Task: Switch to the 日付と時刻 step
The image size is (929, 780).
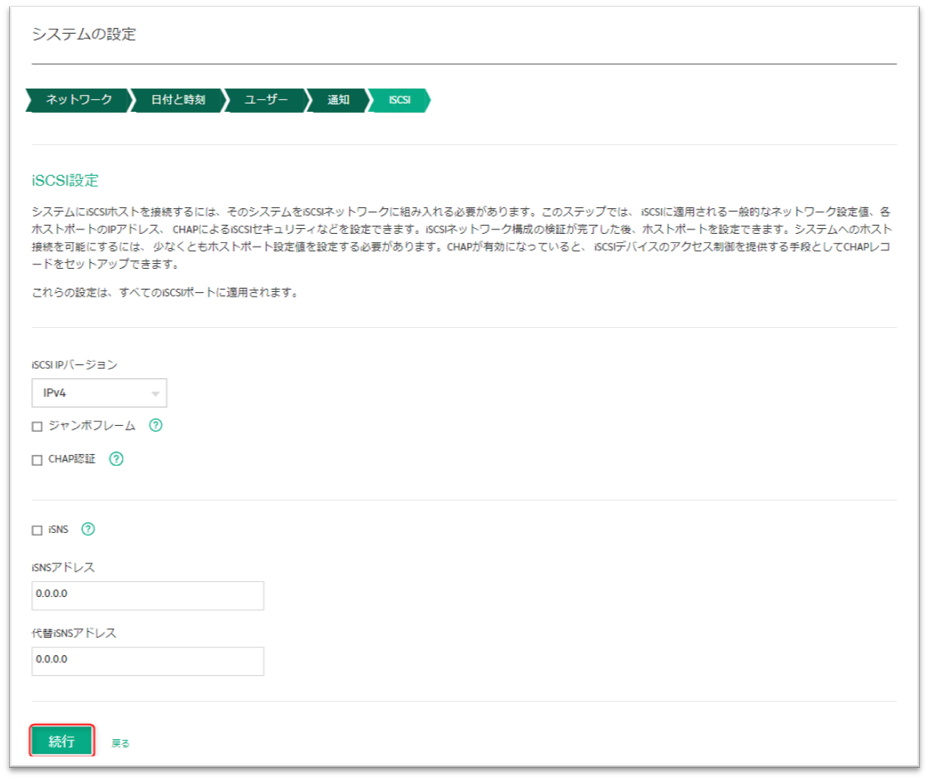Action: click(x=177, y=100)
